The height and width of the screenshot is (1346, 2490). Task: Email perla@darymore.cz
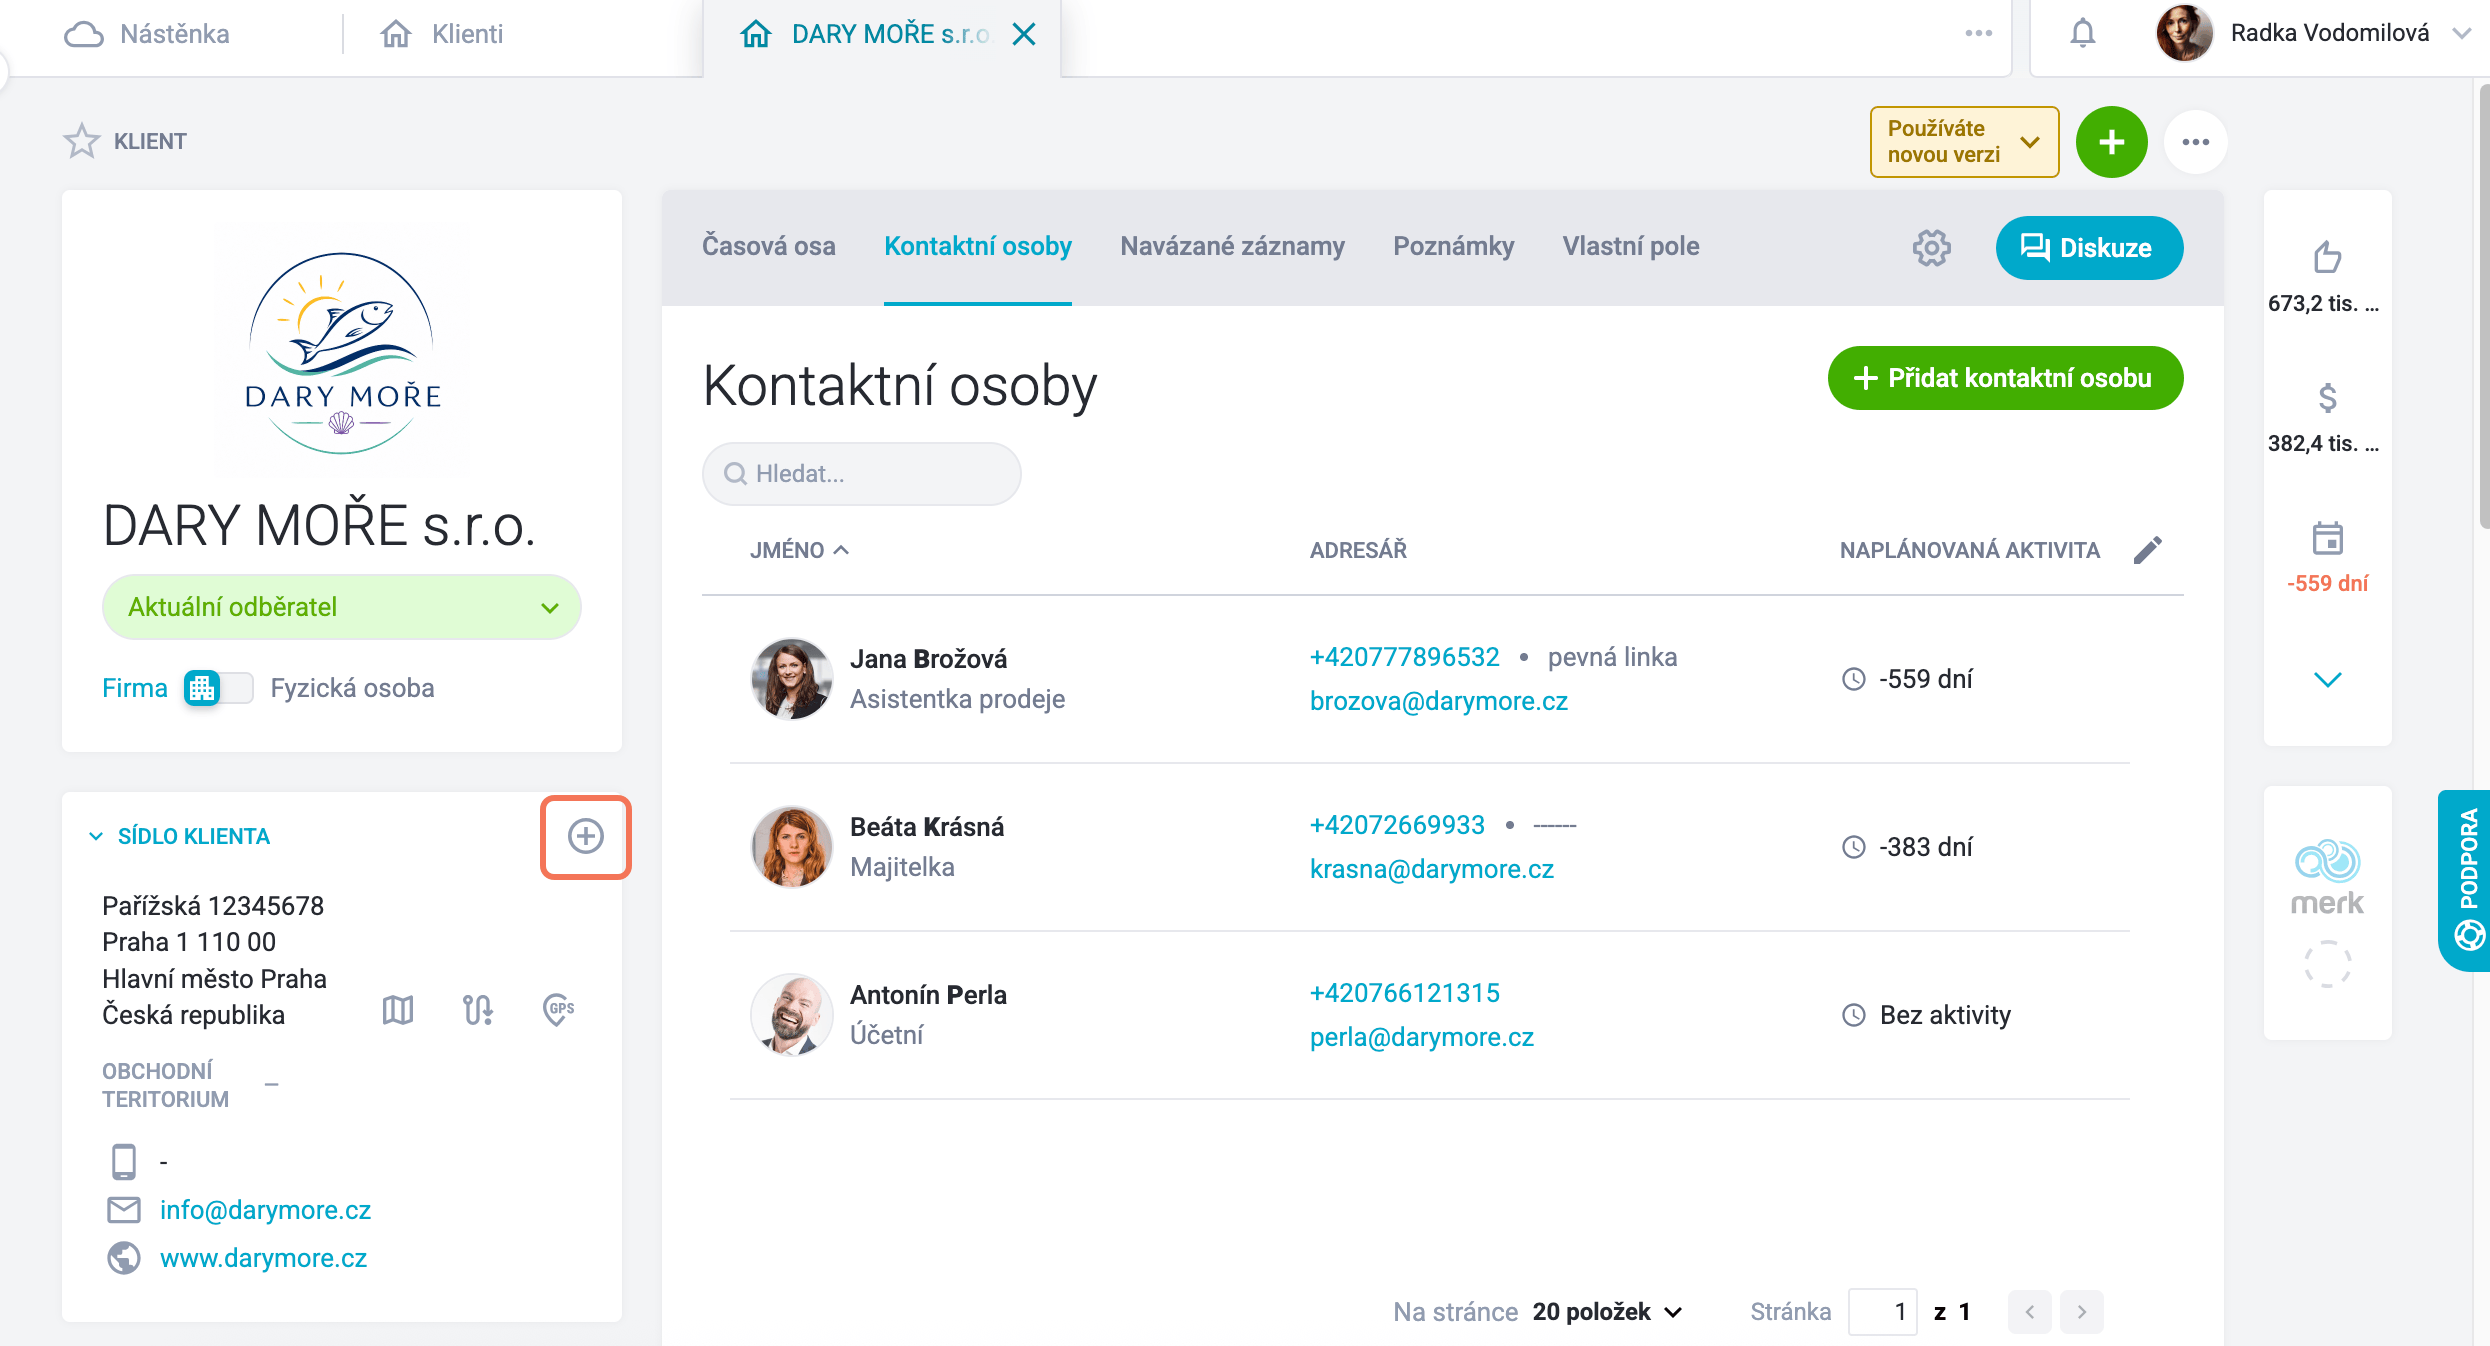tap(1421, 1037)
